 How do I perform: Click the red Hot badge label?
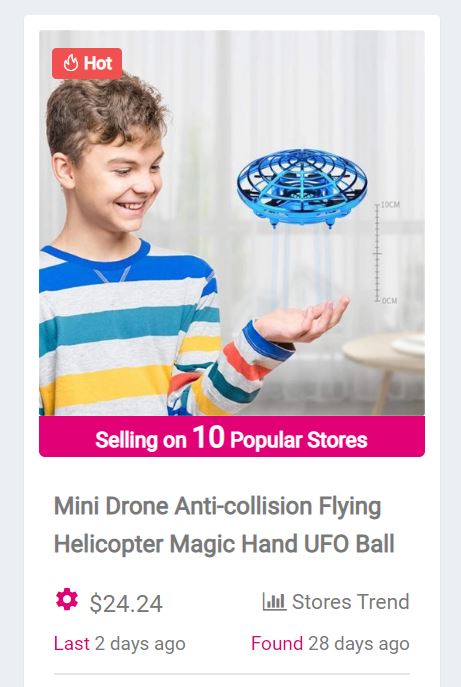click(87, 64)
